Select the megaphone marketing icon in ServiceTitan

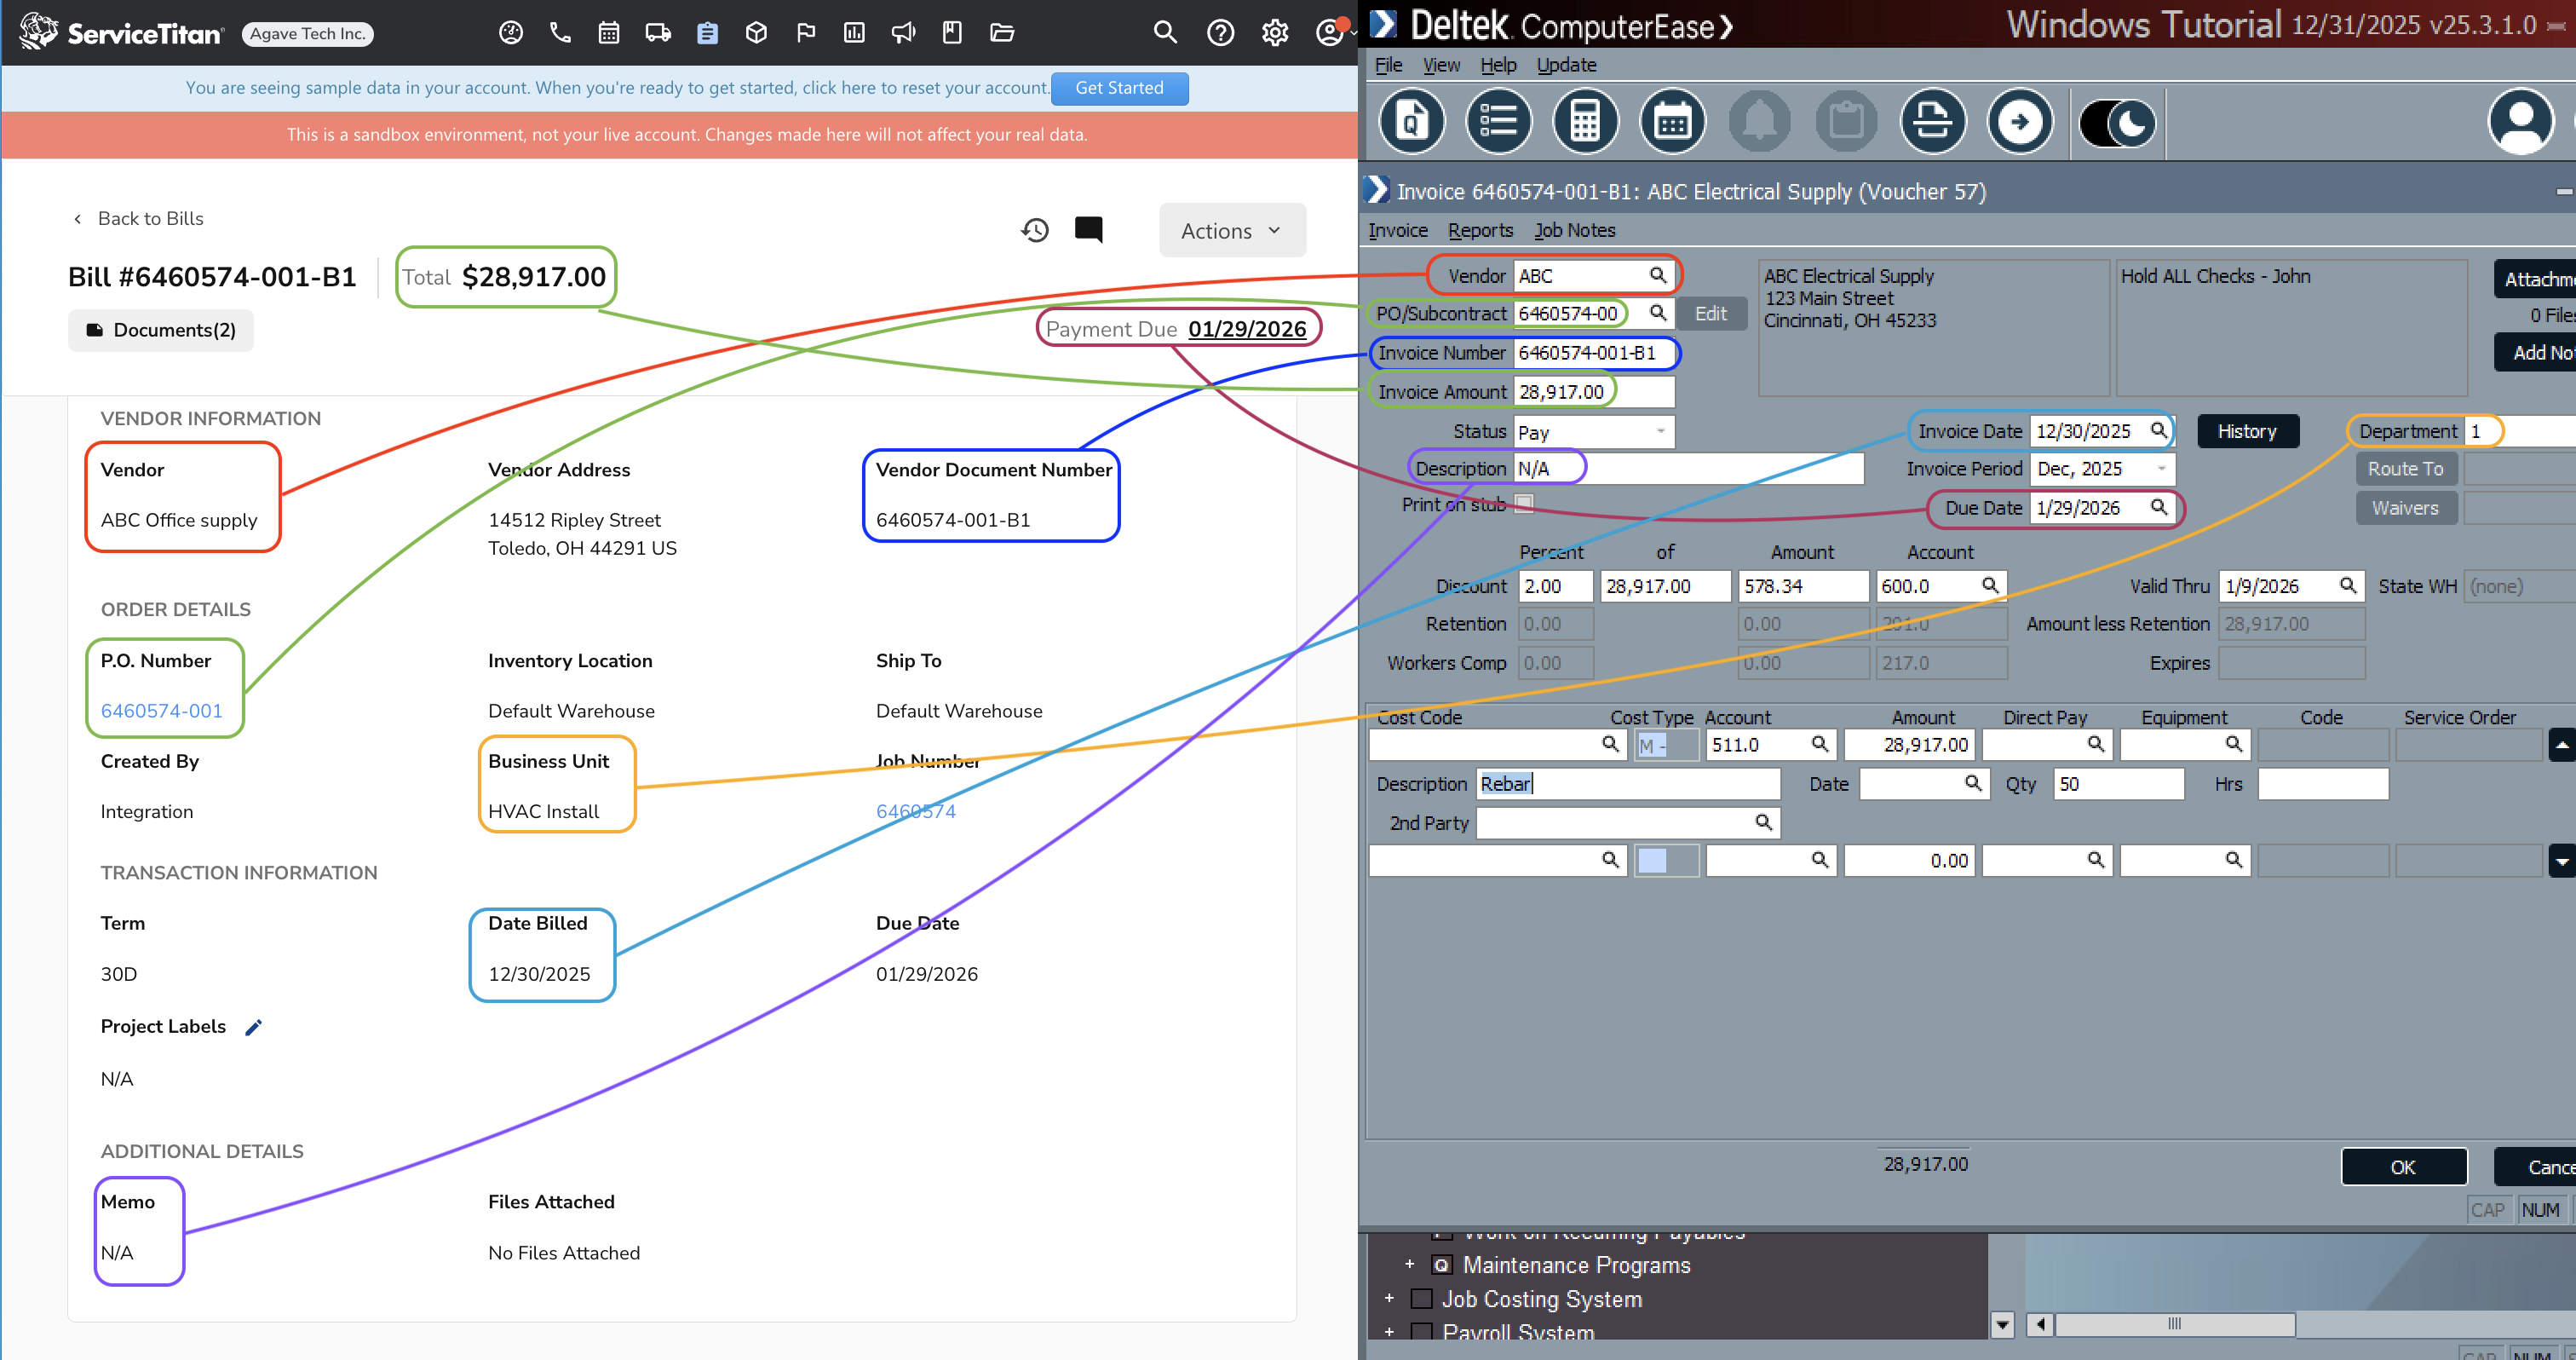[x=903, y=32]
